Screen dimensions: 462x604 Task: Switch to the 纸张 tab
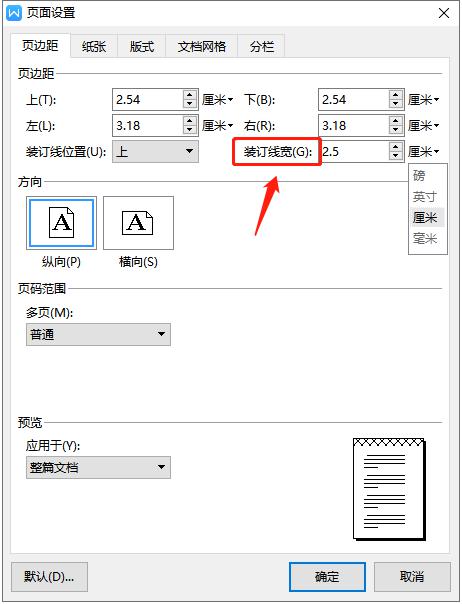pyautogui.click(x=94, y=47)
